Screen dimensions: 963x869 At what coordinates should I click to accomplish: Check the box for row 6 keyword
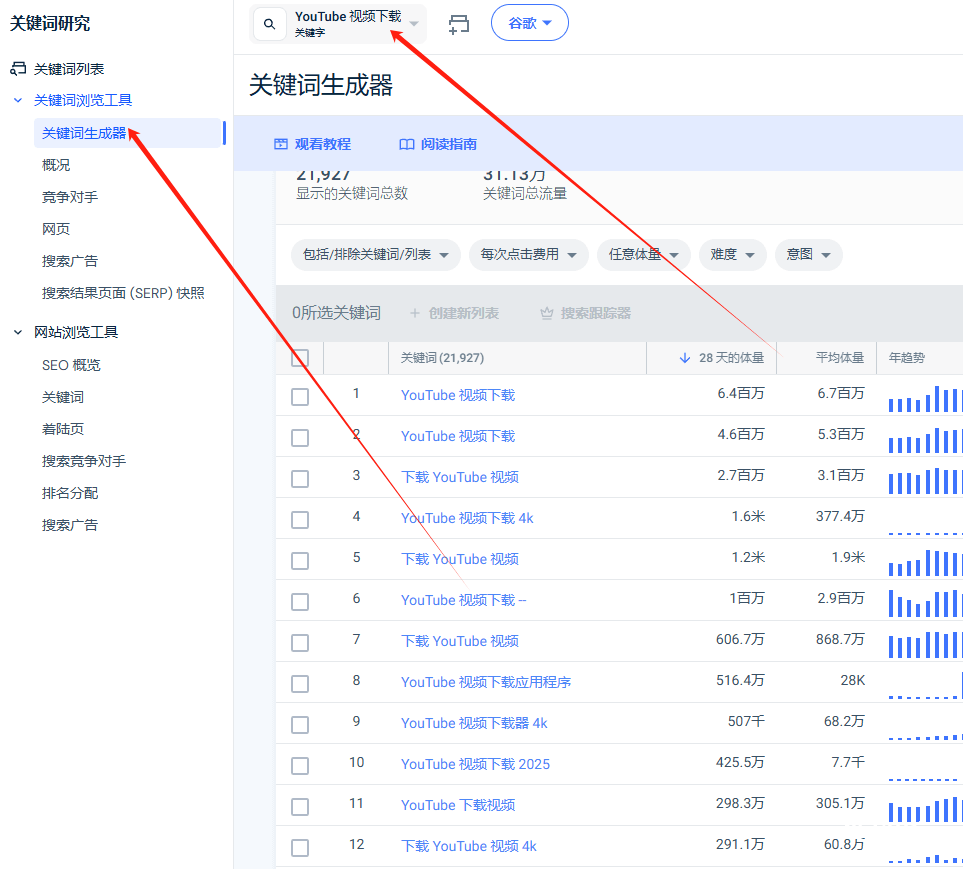click(x=300, y=602)
